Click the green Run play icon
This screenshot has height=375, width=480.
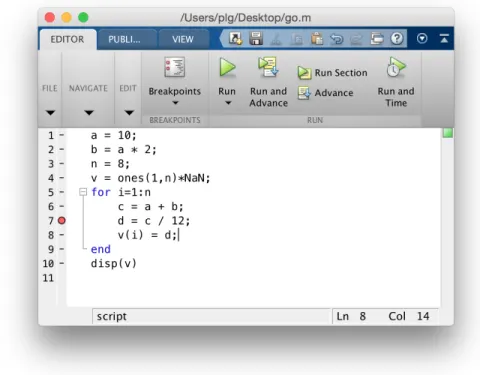(227, 68)
